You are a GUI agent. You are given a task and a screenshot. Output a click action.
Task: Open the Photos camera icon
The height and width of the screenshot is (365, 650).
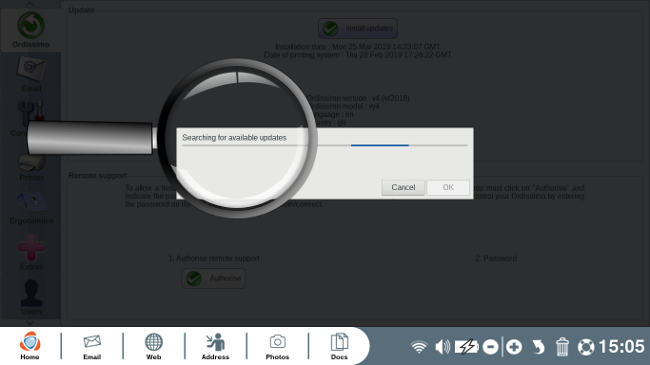[x=277, y=346]
